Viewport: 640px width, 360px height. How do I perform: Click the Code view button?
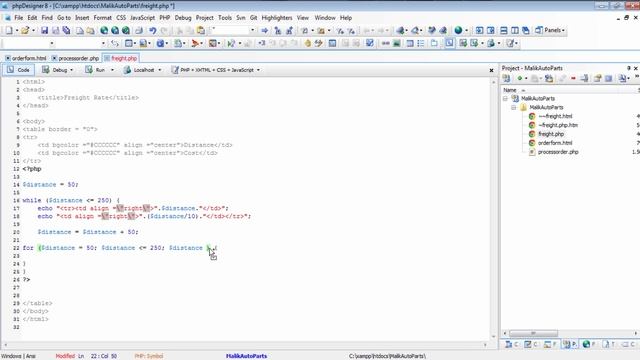click(18, 70)
